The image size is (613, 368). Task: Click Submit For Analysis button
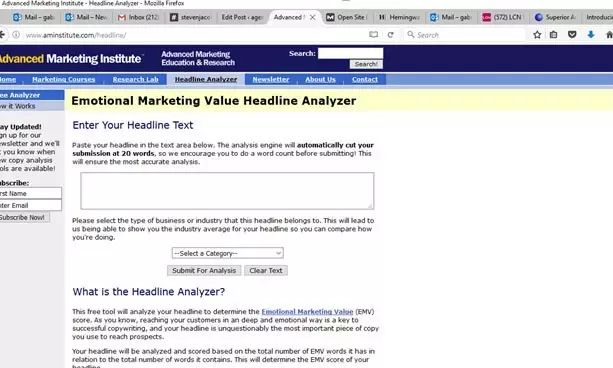click(204, 271)
